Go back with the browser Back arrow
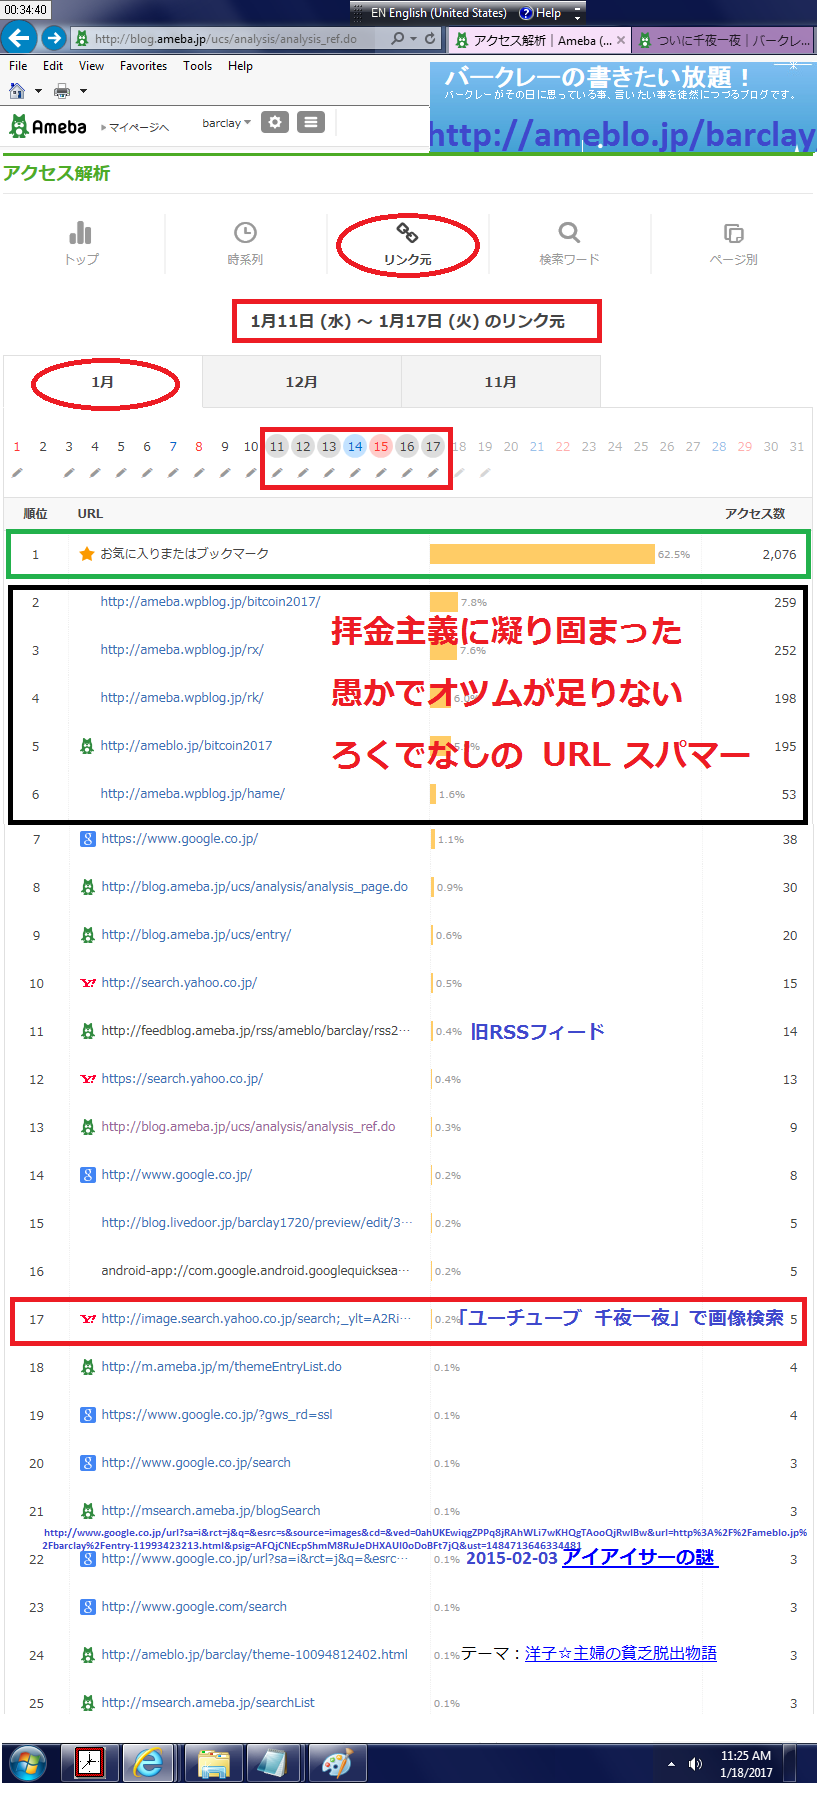The image size is (817, 1800). click(x=19, y=38)
